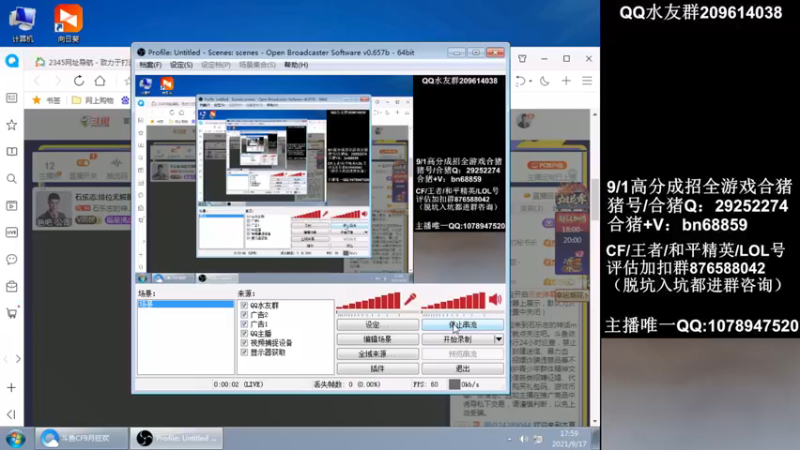Toggle the 广告1 source checkbox

point(244,324)
